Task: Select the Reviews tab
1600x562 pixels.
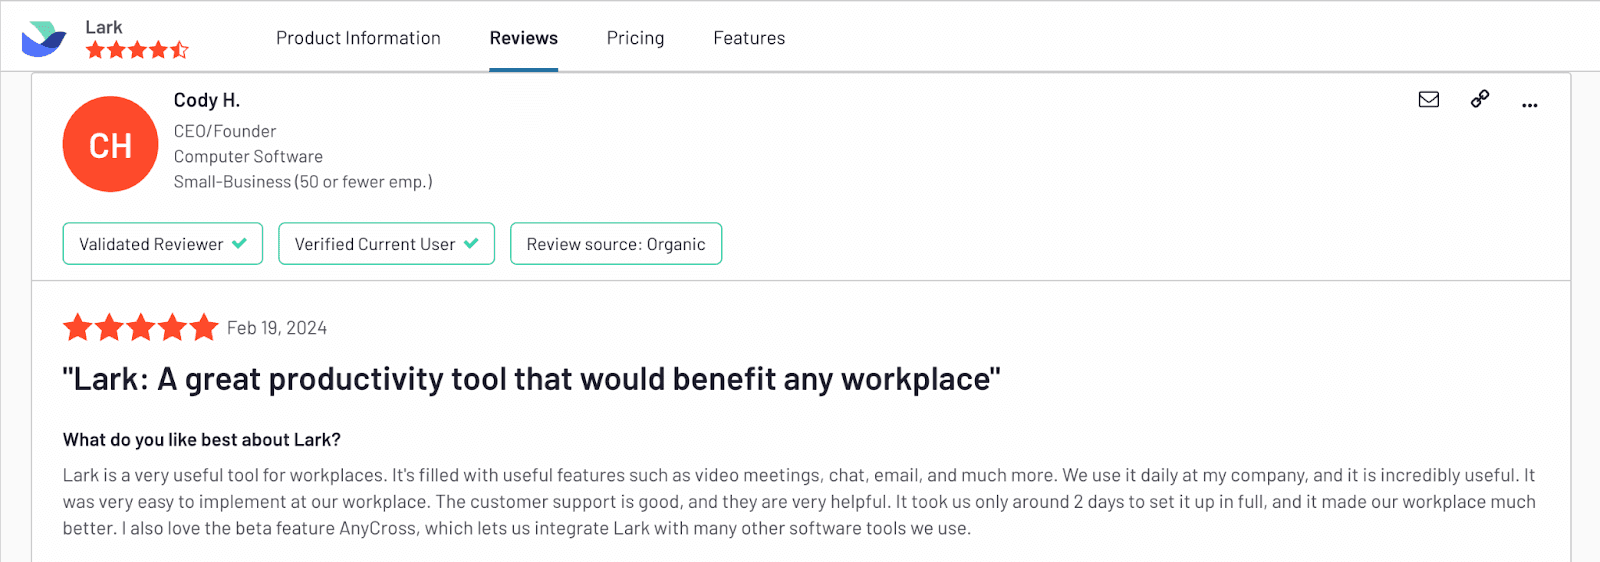Action: coord(523,38)
